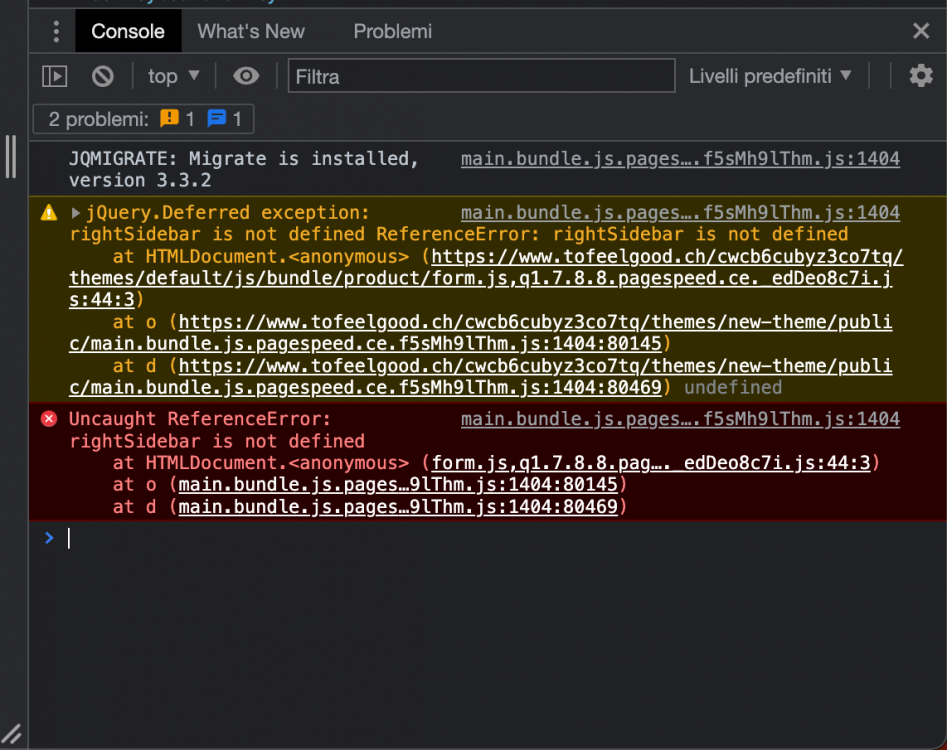The width and height of the screenshot is (947, 750).
Task: Click the red error circle on the Uncaught ReferenceError
Action: (49, 419)
